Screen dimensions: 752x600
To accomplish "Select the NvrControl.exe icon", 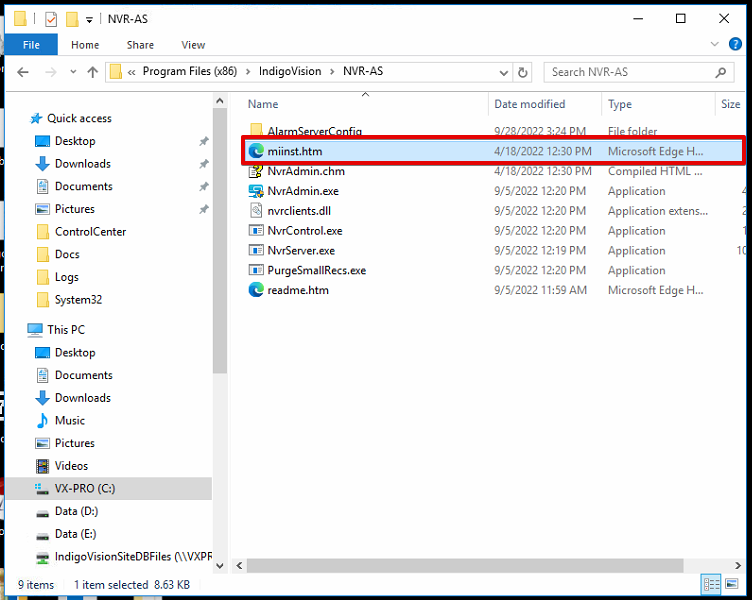I will (x=256, y=231).
